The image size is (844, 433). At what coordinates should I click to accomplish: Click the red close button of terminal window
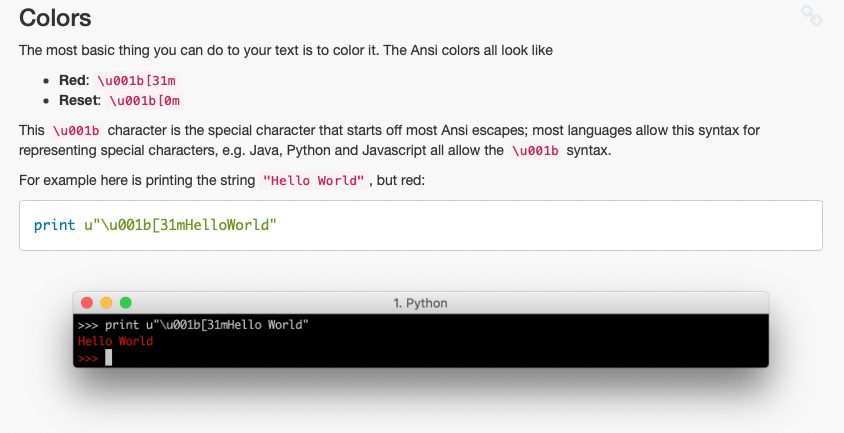(x=87, y=303)
